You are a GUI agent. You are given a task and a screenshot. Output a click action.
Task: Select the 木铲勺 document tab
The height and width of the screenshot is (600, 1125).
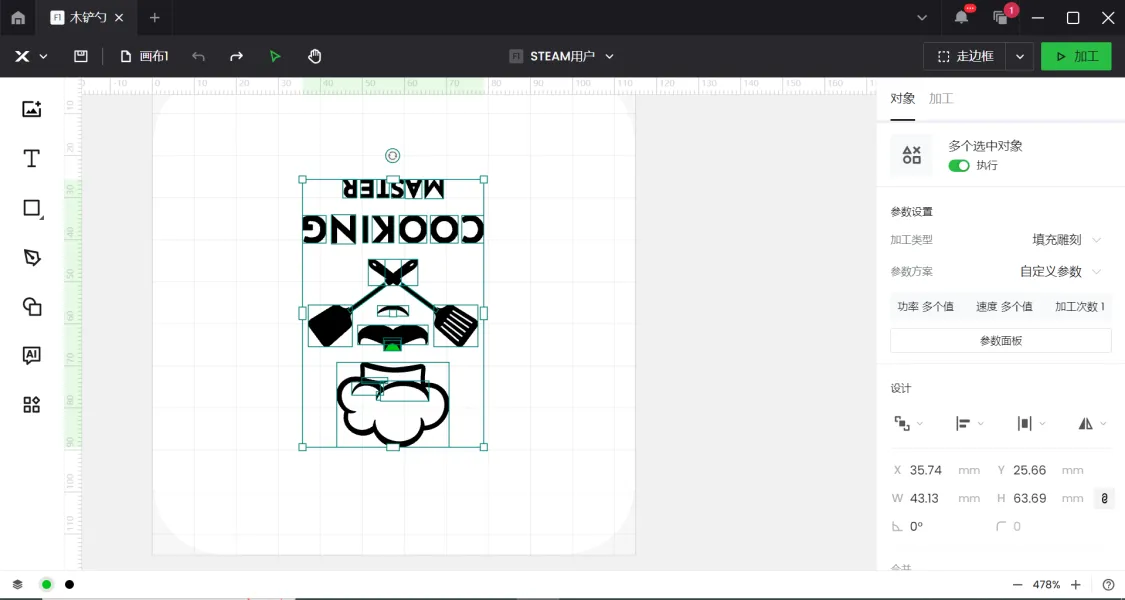click(87, 18)
